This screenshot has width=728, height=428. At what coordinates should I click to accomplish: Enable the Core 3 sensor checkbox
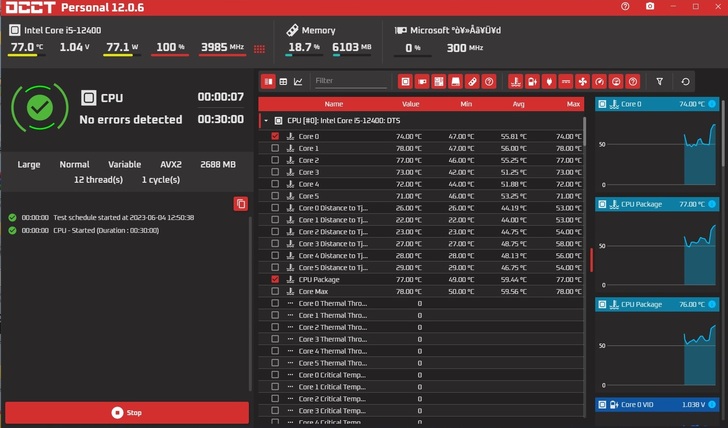[275, 172]
